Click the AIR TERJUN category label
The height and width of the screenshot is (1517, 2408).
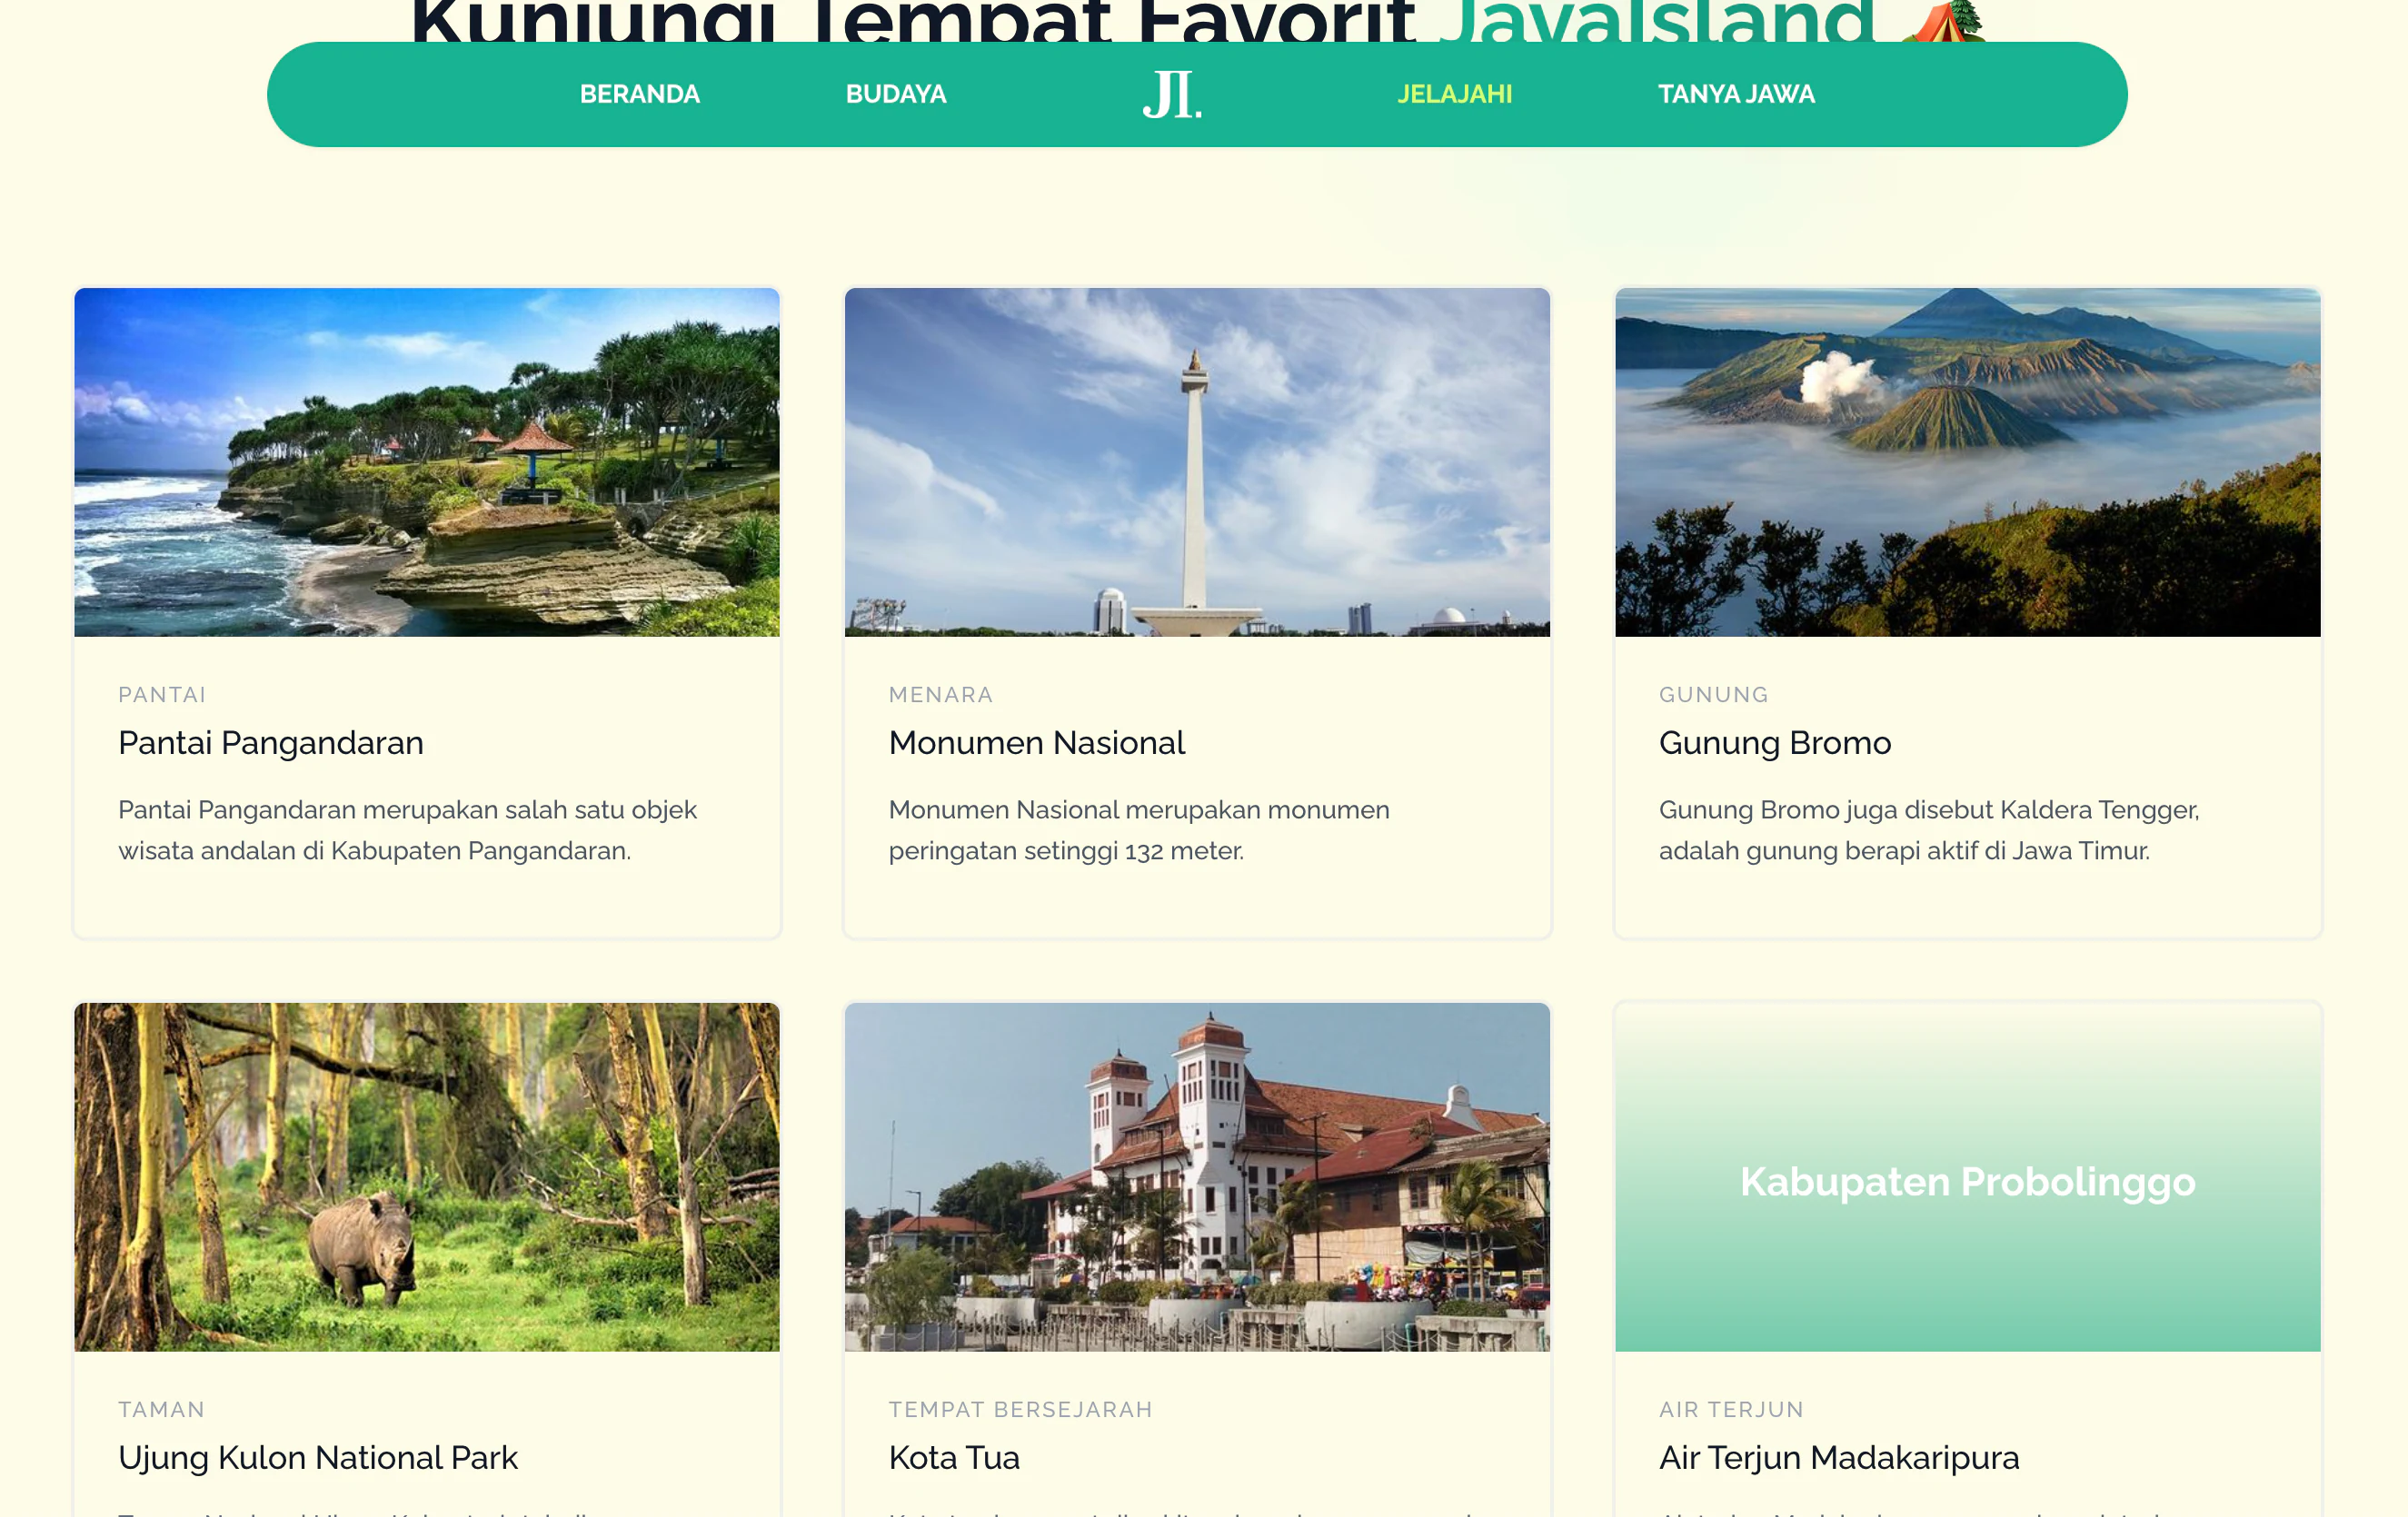[1732, 1410]
